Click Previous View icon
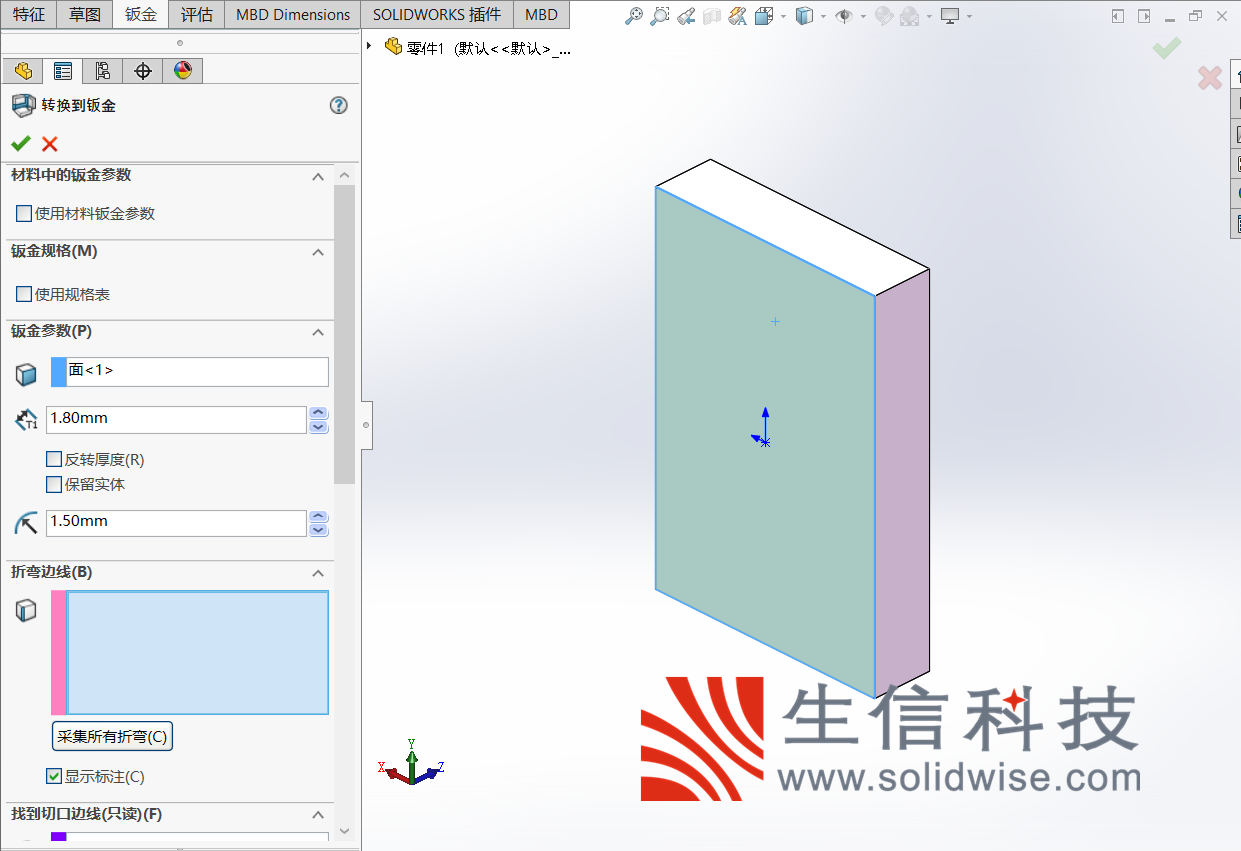 (x=686, y=16)
